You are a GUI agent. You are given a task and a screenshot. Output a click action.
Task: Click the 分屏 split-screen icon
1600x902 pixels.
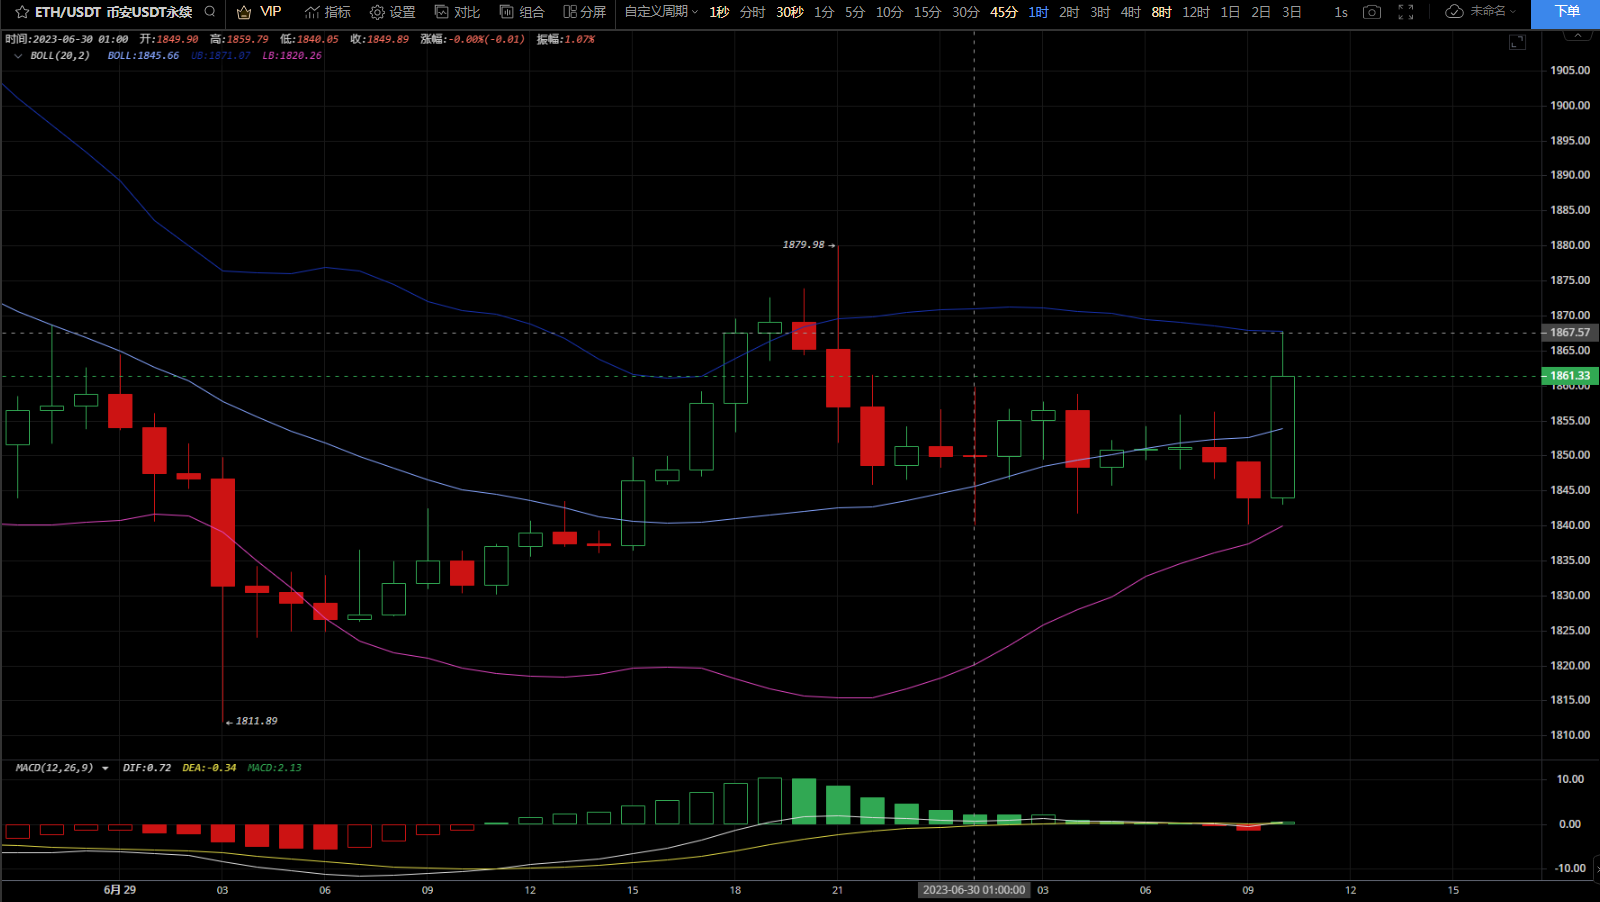570,12
